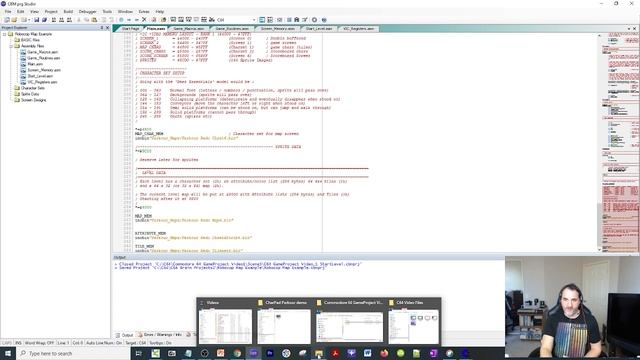Click the editor vertical scrollbar down arrow
Viewport: 640px width, 360px height.
[599, 250]
